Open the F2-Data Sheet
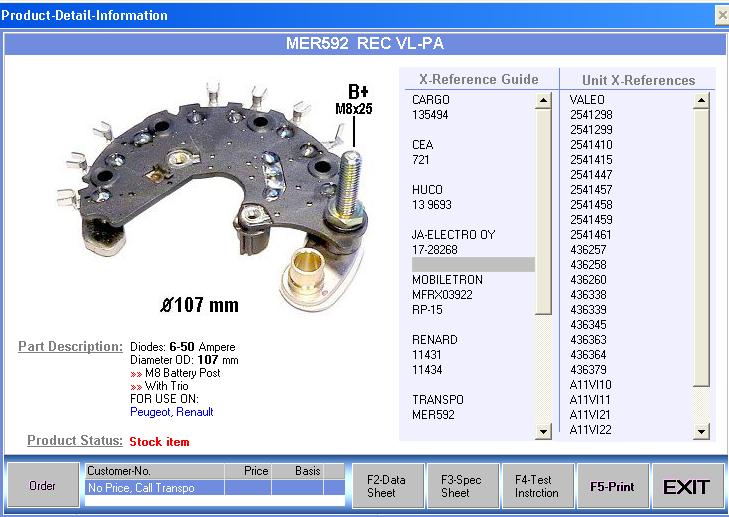729x517 pixels. point(387,486)
